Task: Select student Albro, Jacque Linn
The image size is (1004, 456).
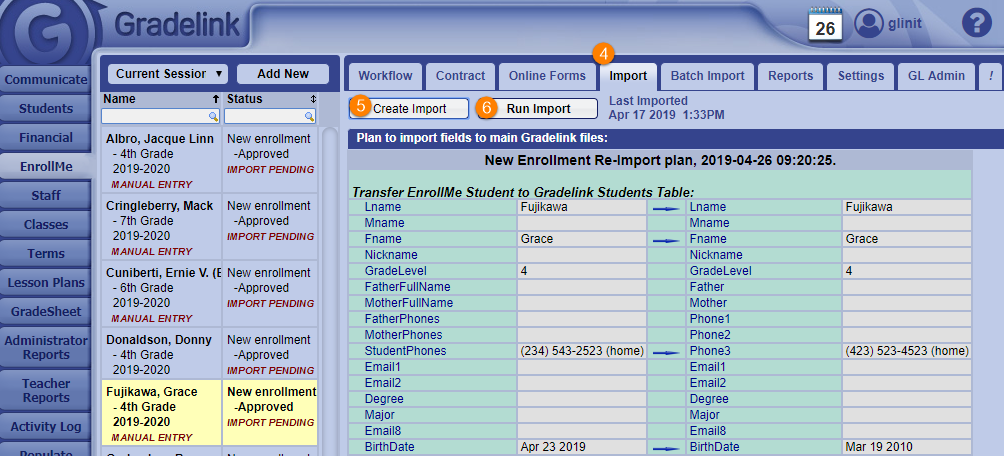Action: coord(161,161)
